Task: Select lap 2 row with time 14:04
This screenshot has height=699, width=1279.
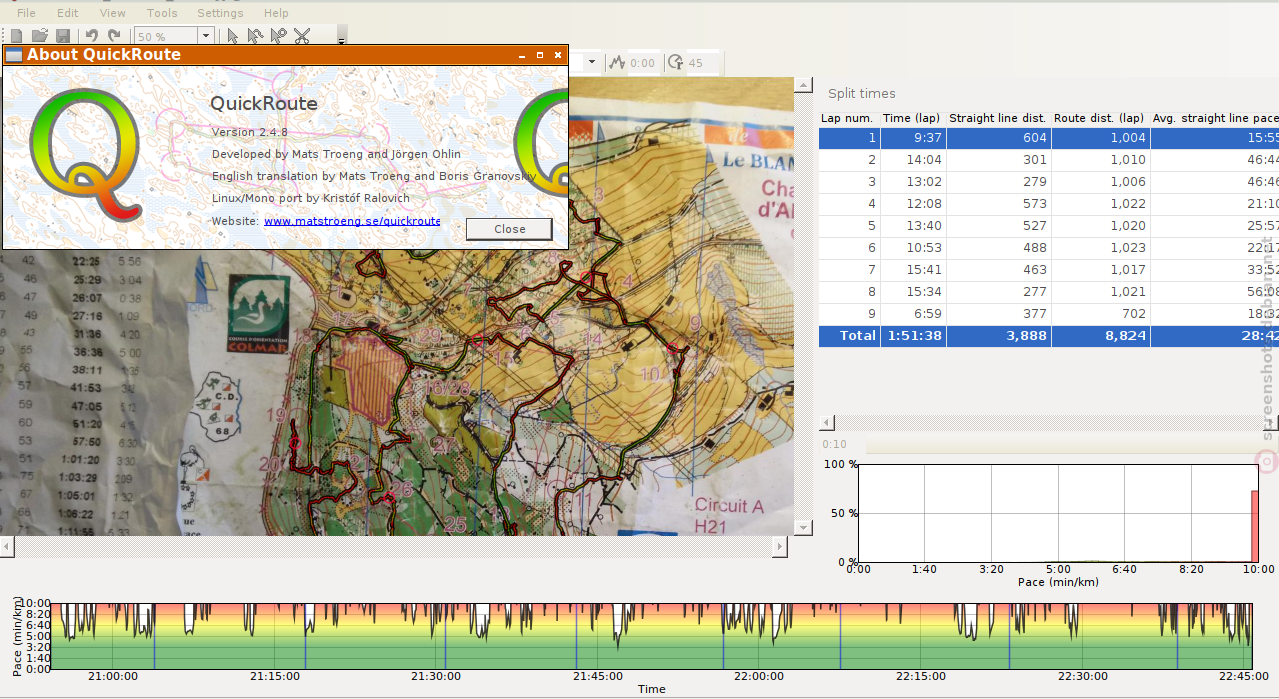Action: pos(1049,160)
